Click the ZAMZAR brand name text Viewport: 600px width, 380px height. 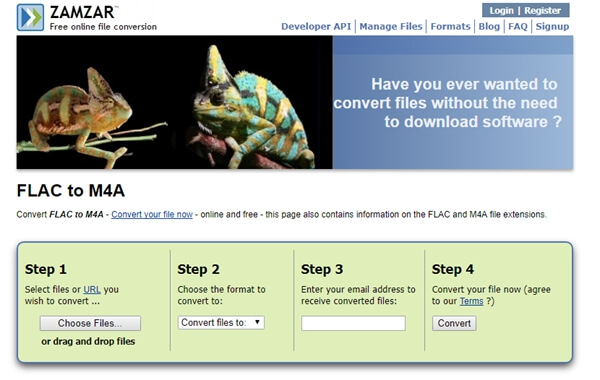point(82,12)
